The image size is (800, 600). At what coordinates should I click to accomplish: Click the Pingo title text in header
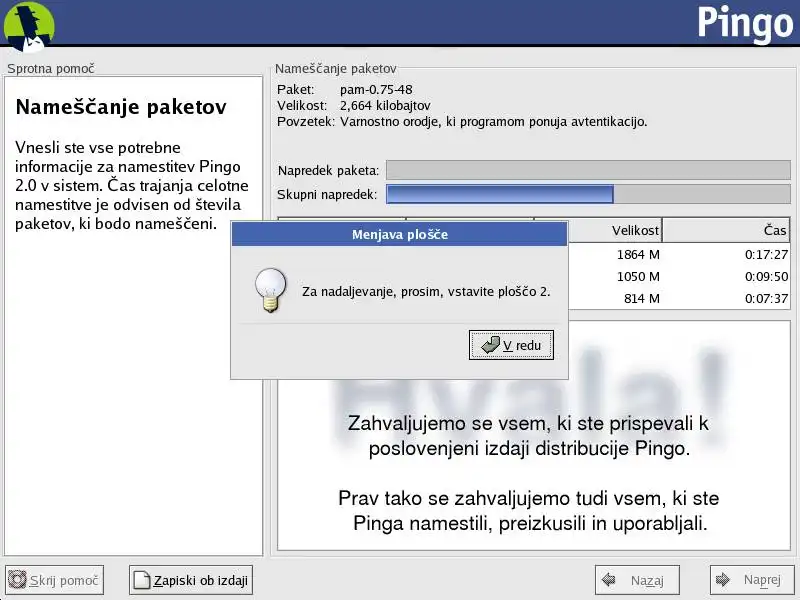click(x=745, y=24)
